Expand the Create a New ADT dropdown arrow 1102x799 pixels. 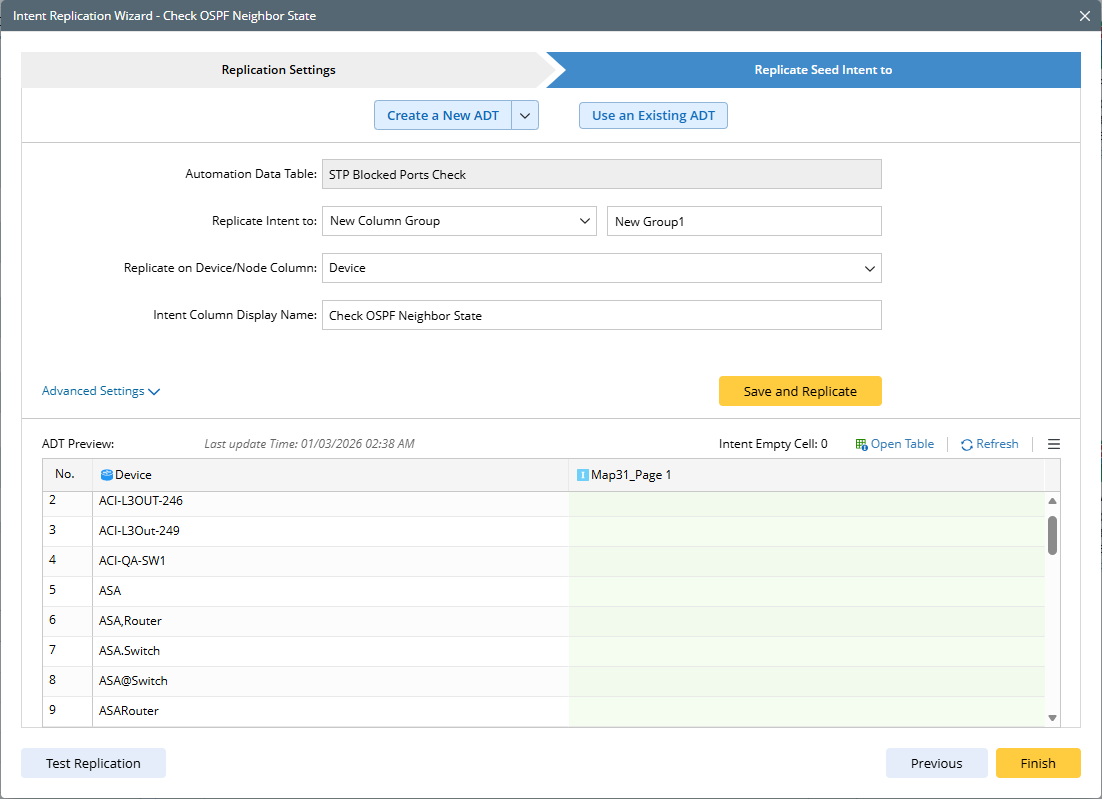pos(525,116)
